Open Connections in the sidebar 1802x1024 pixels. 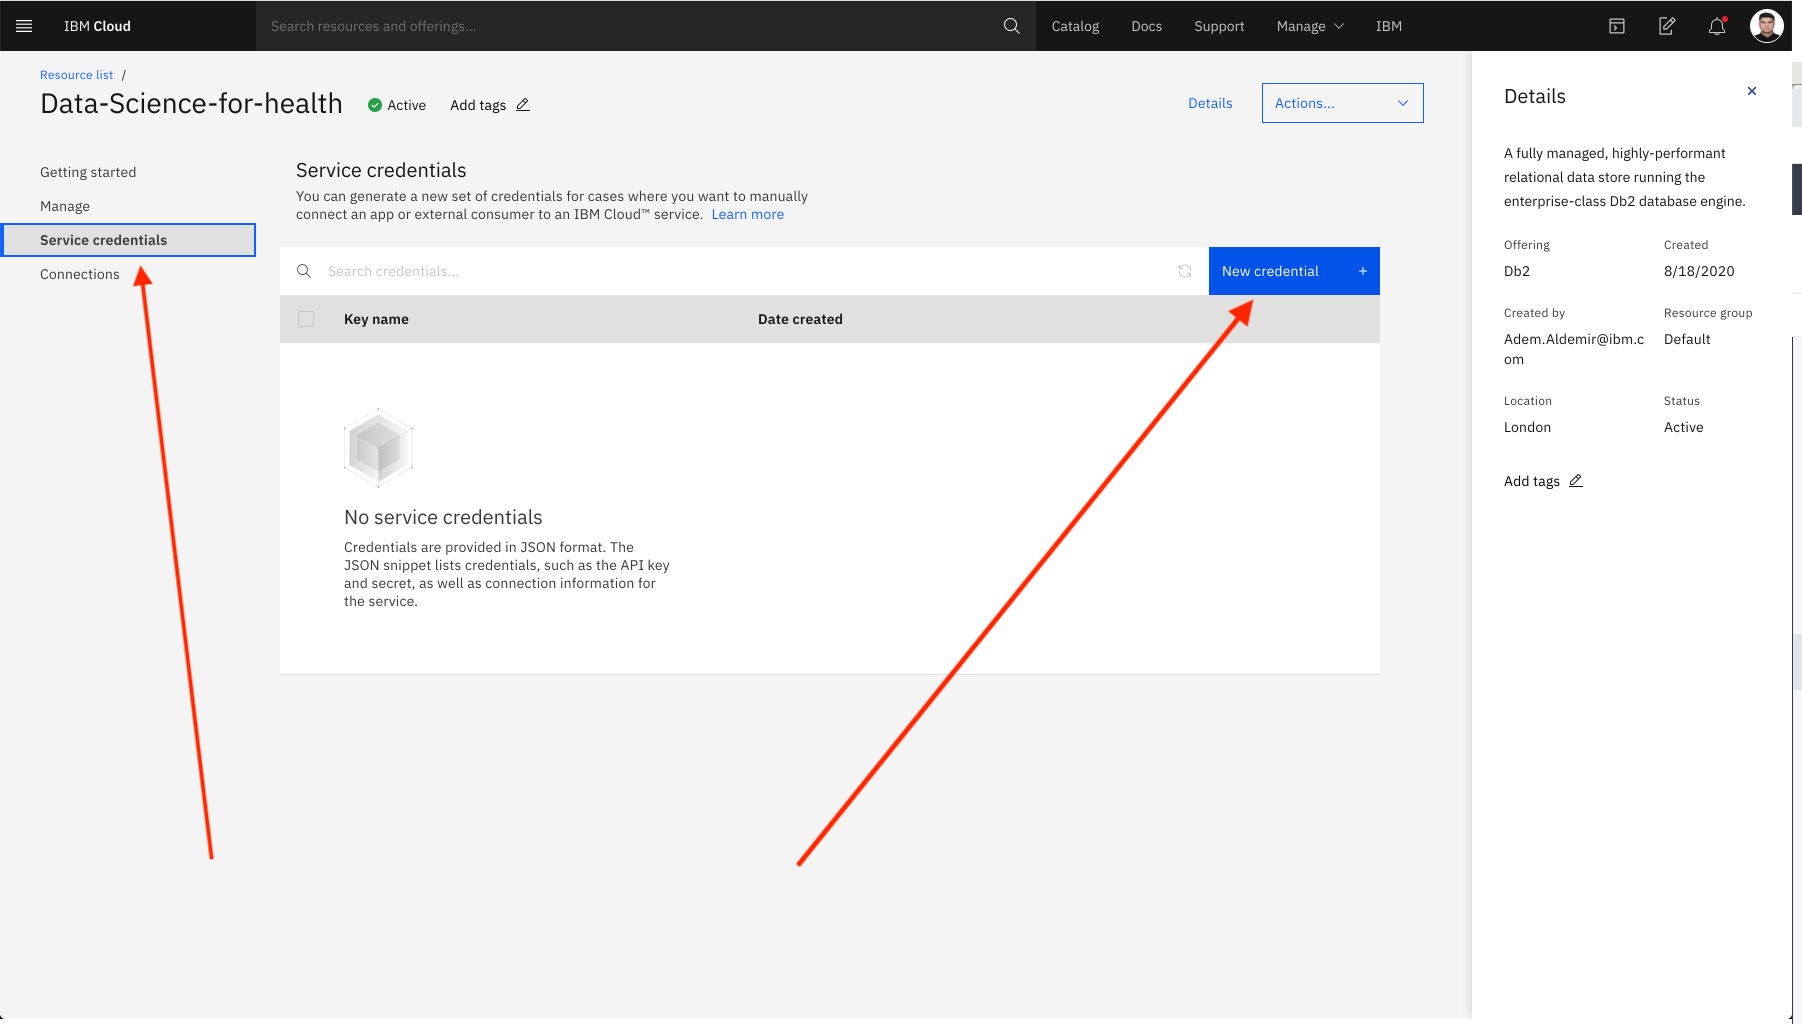coord(80,274)
